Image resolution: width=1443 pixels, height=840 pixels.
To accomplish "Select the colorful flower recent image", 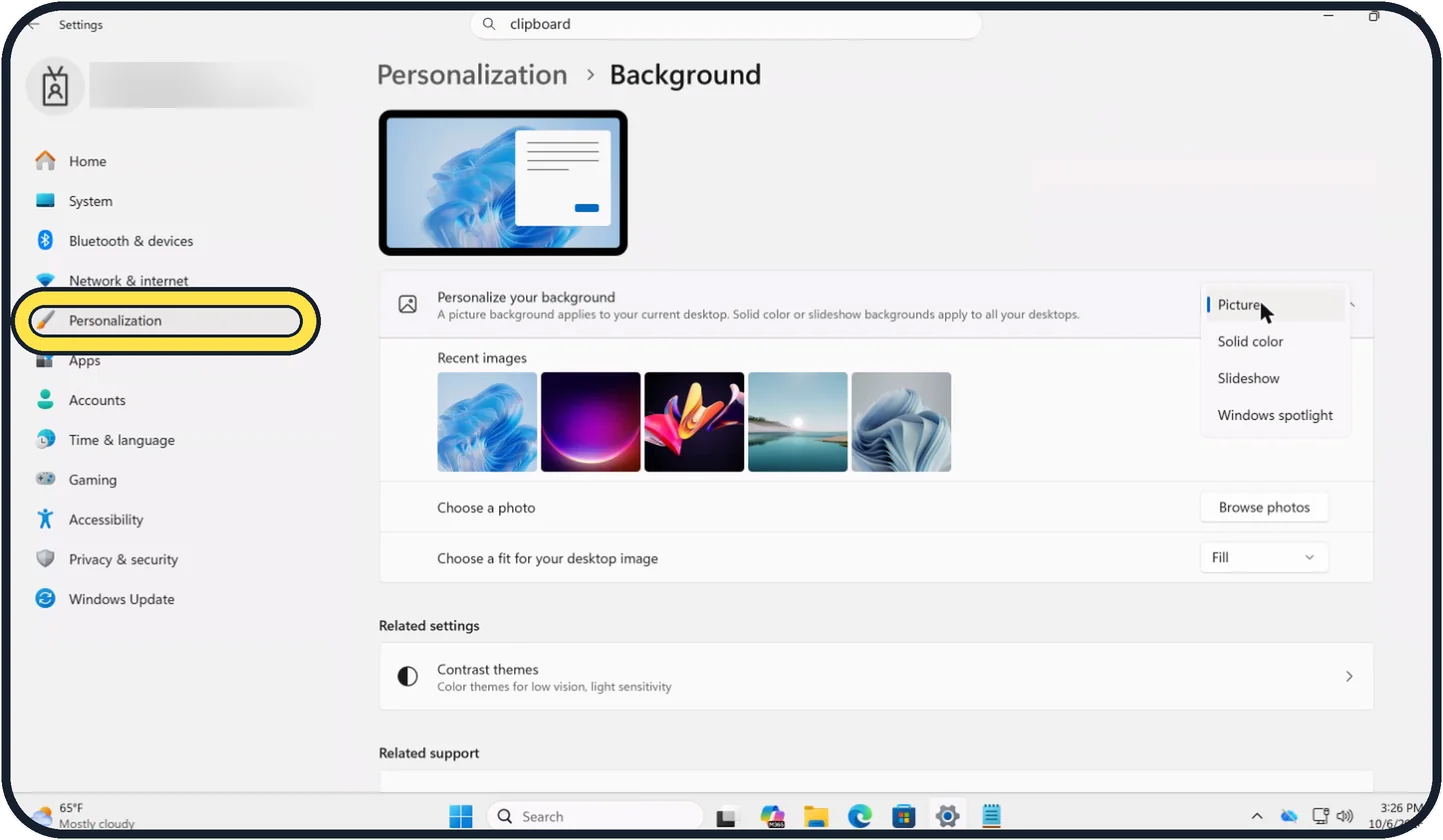I will point(694,422).
